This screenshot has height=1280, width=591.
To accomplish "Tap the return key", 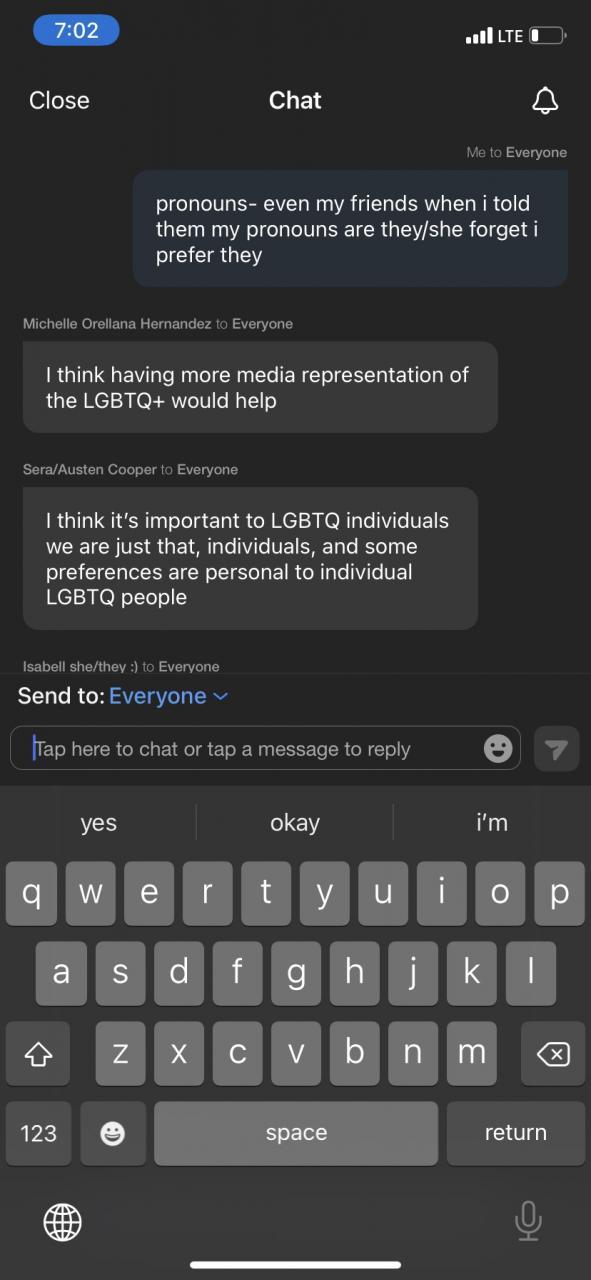I will click(x=516, y=1133).
